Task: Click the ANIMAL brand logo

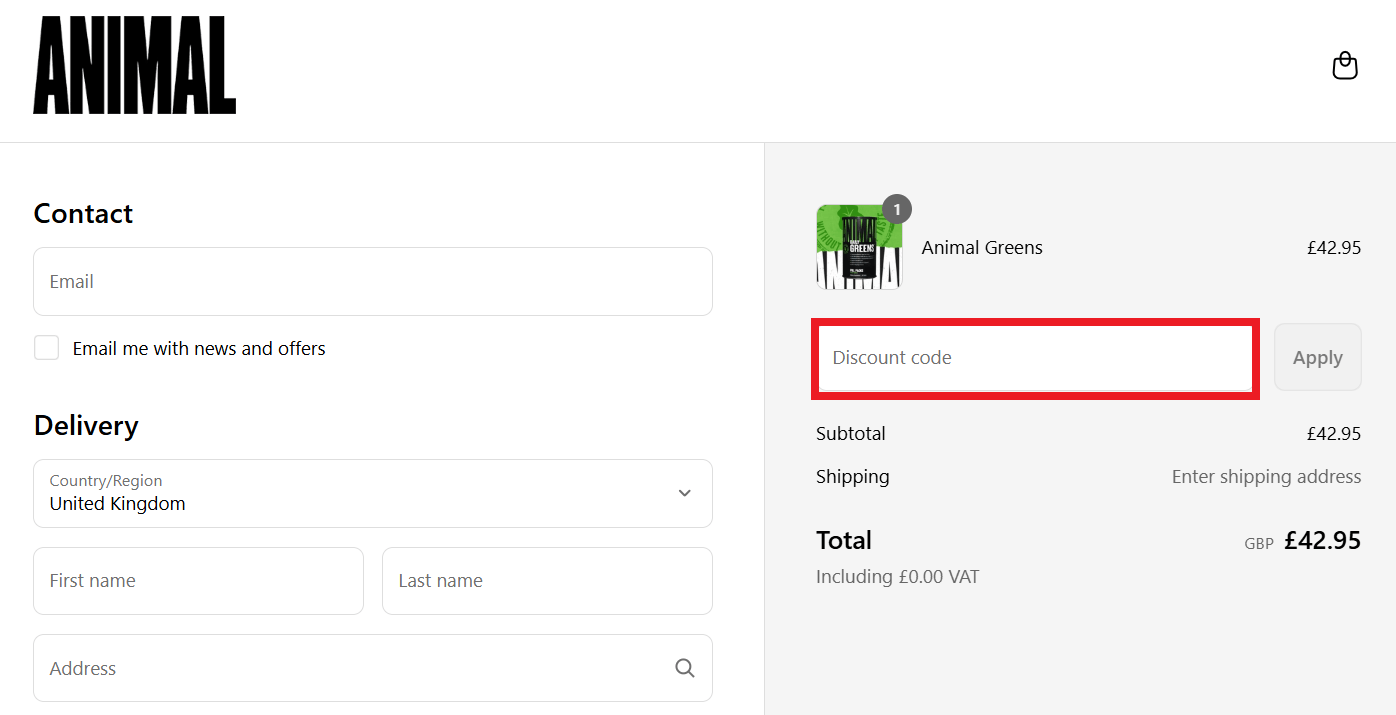Action: [135, 65]
